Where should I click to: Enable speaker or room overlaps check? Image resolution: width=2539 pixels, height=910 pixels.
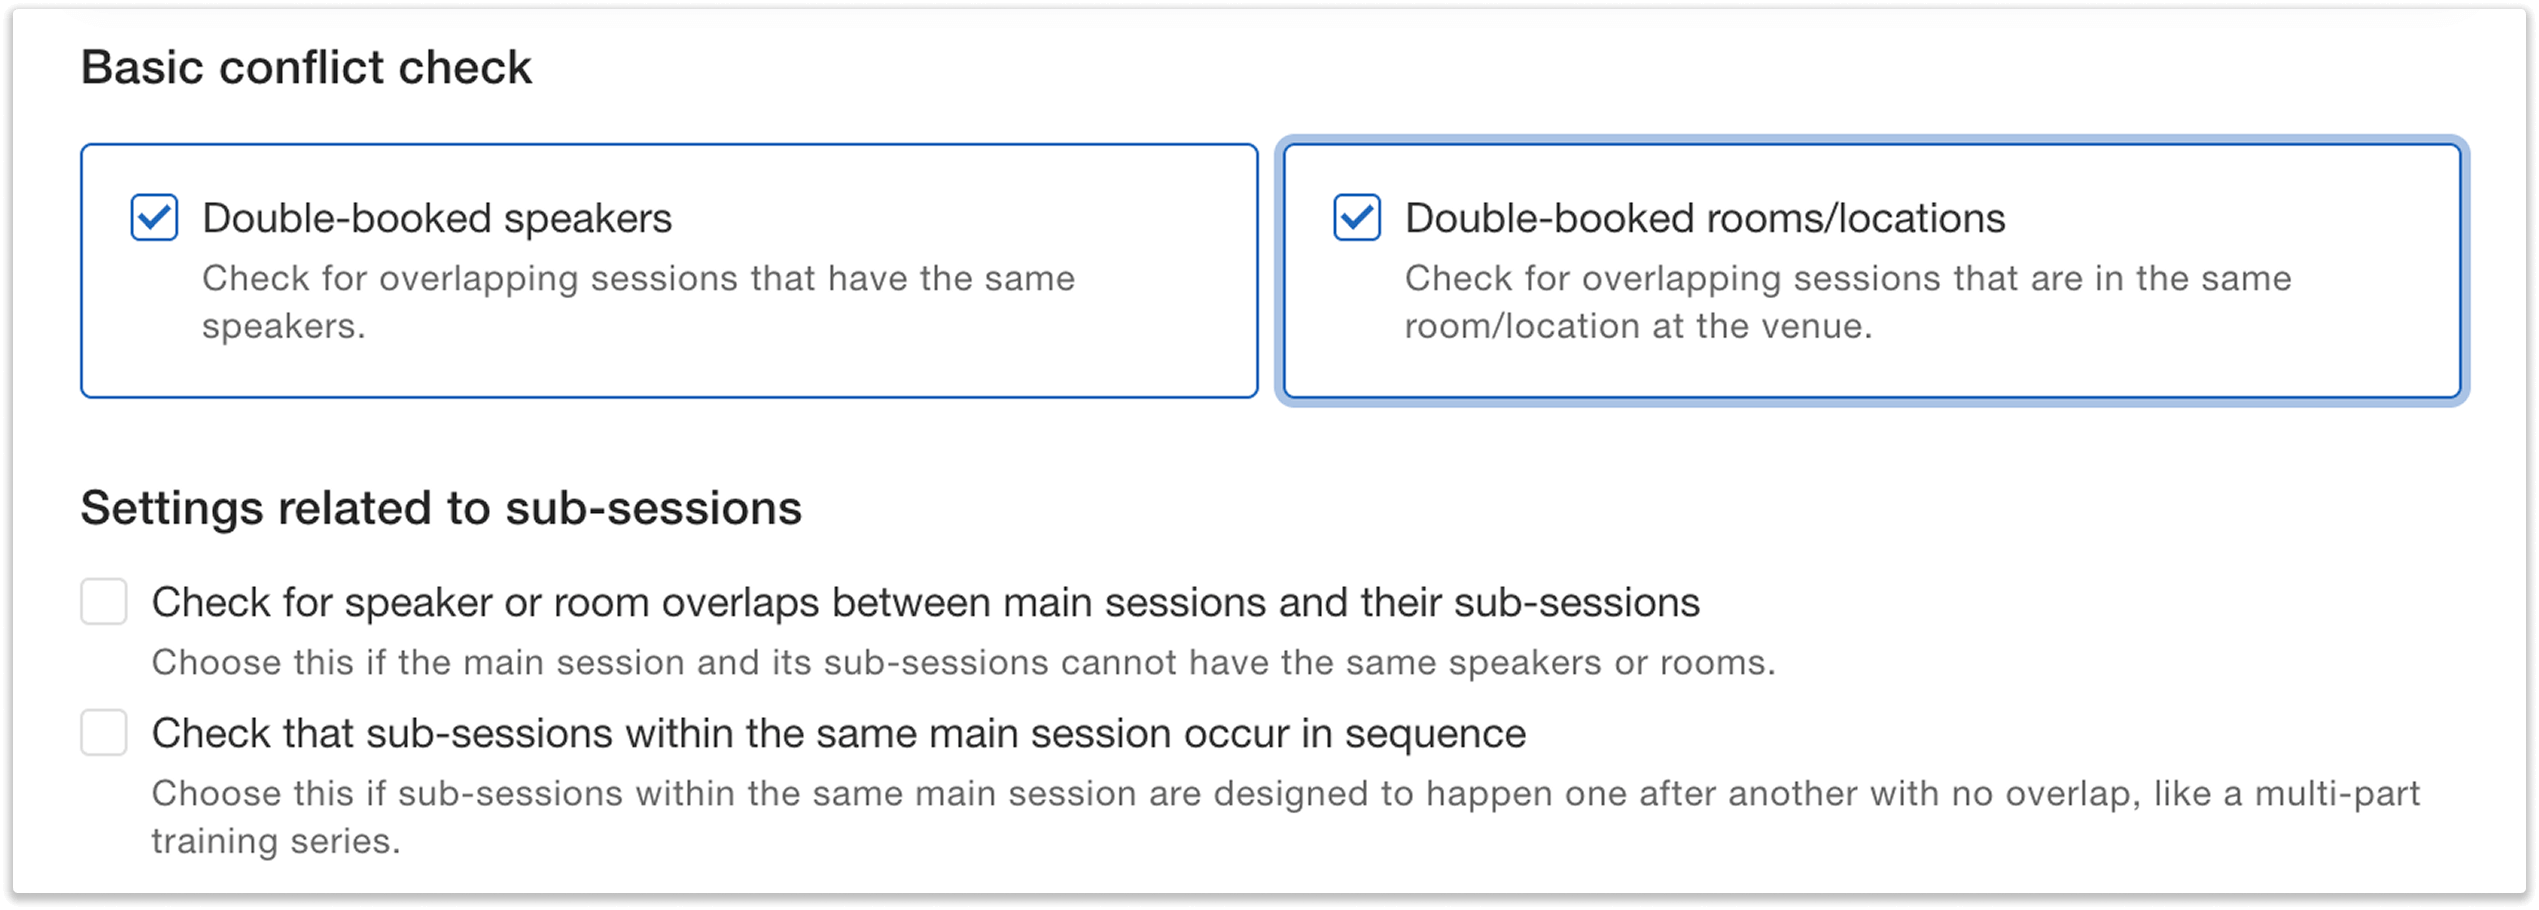click(104, 602)
